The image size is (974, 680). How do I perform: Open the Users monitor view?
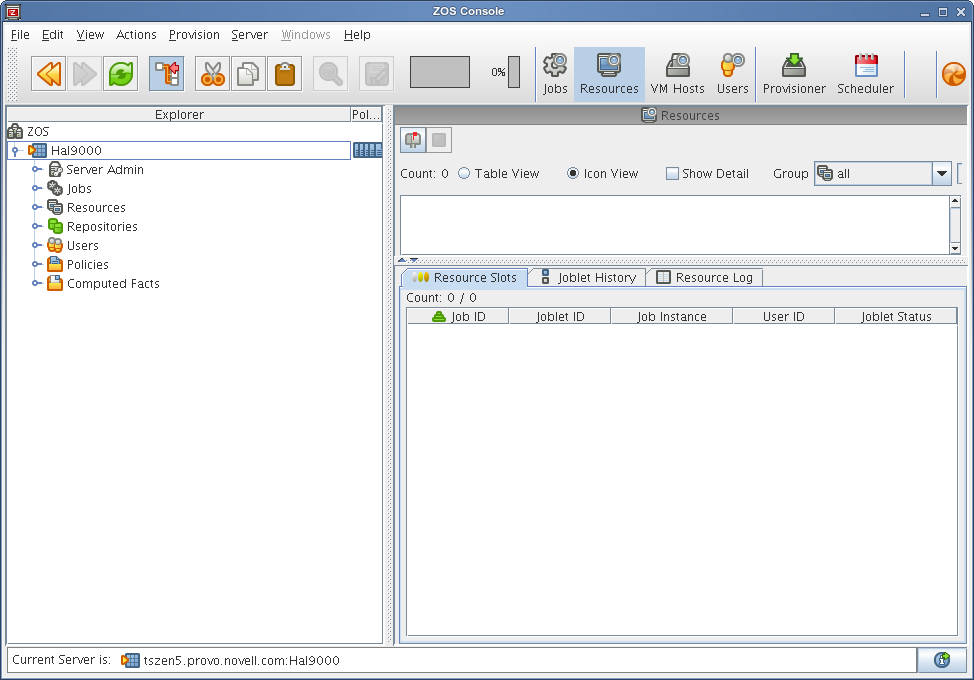click(732, 74)
